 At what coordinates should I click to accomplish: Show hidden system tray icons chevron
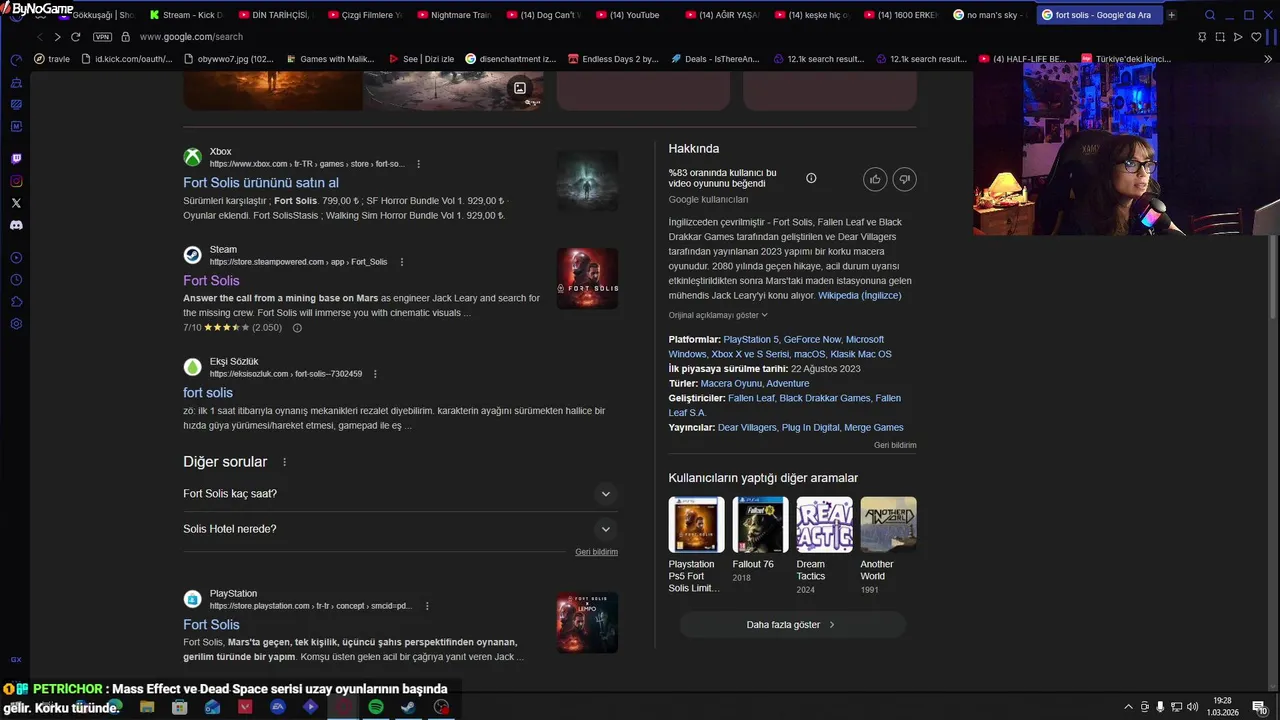click(1128, 707)
